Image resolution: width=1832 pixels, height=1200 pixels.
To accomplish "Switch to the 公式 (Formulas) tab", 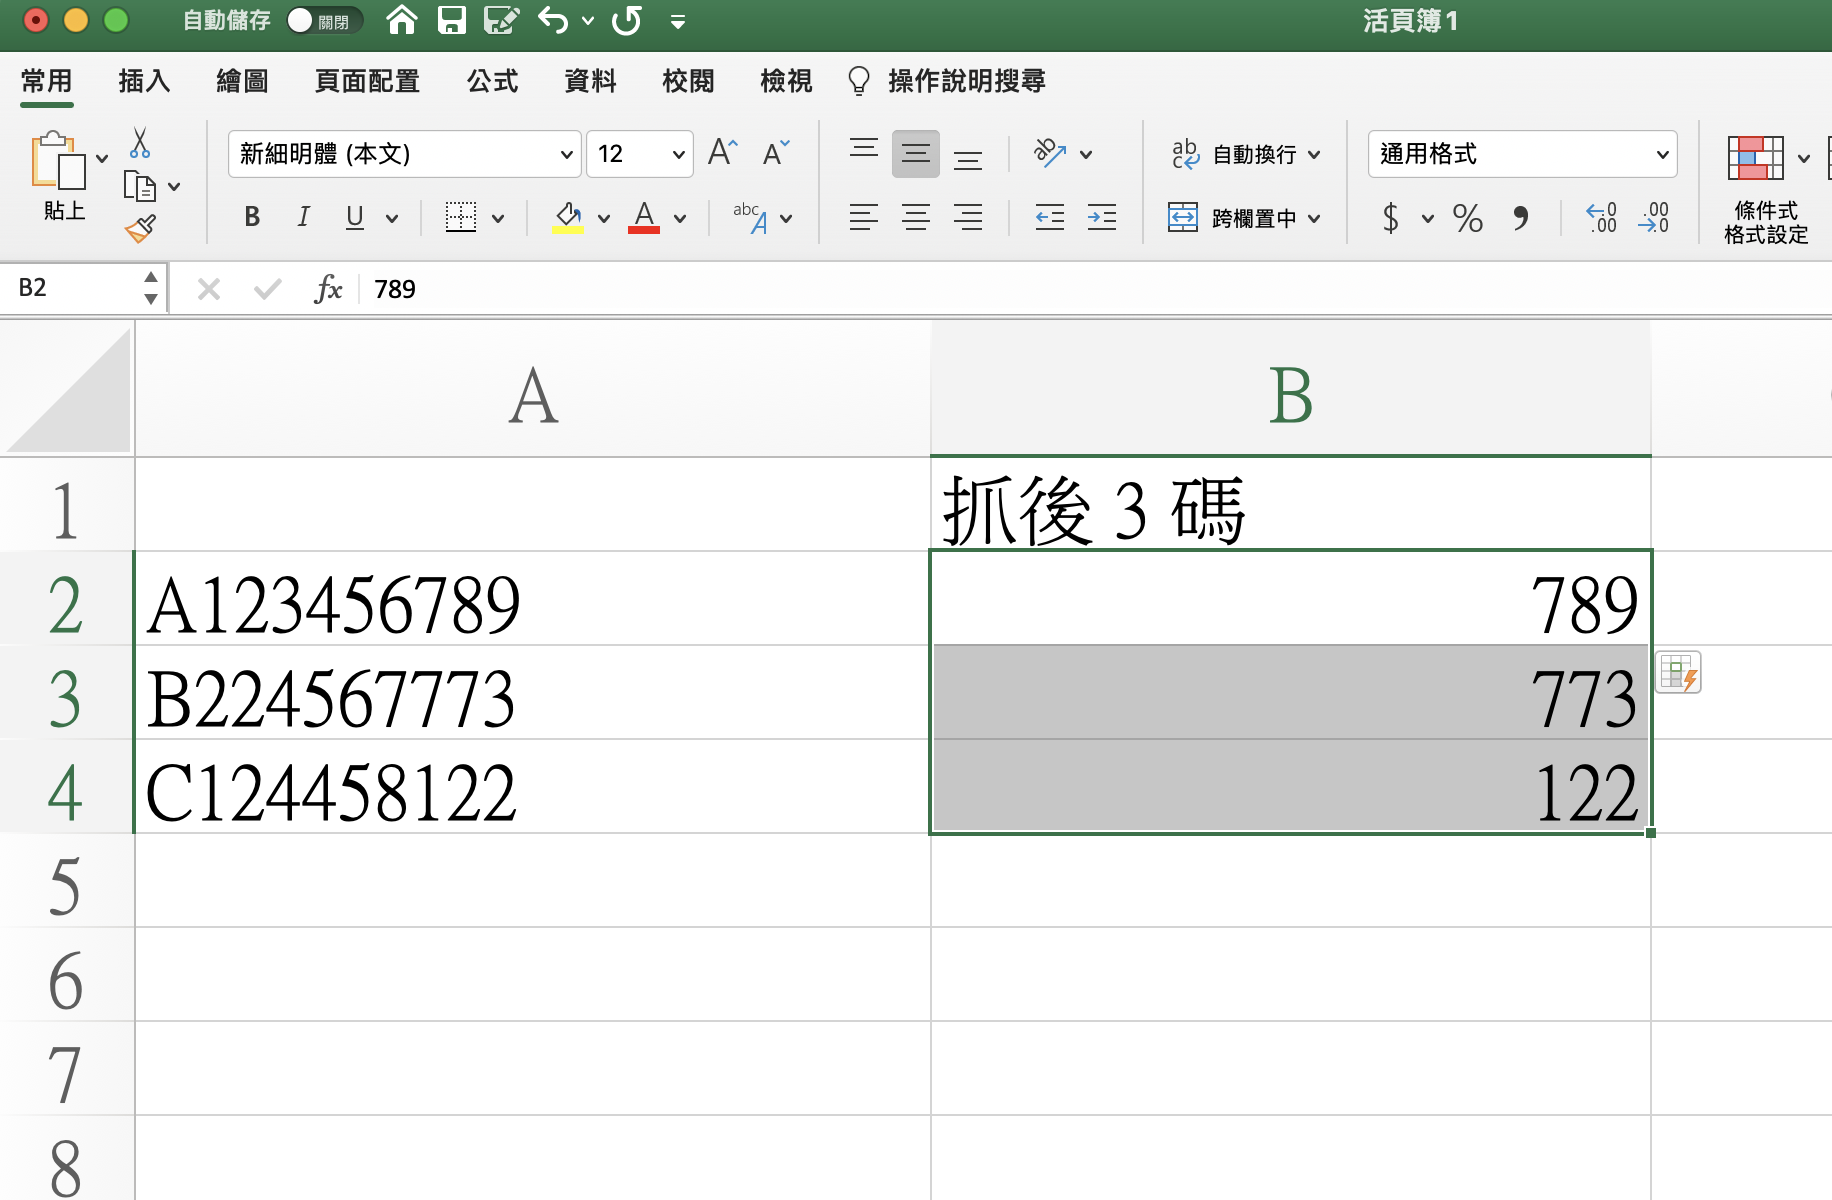I will [x=492, y=81].
